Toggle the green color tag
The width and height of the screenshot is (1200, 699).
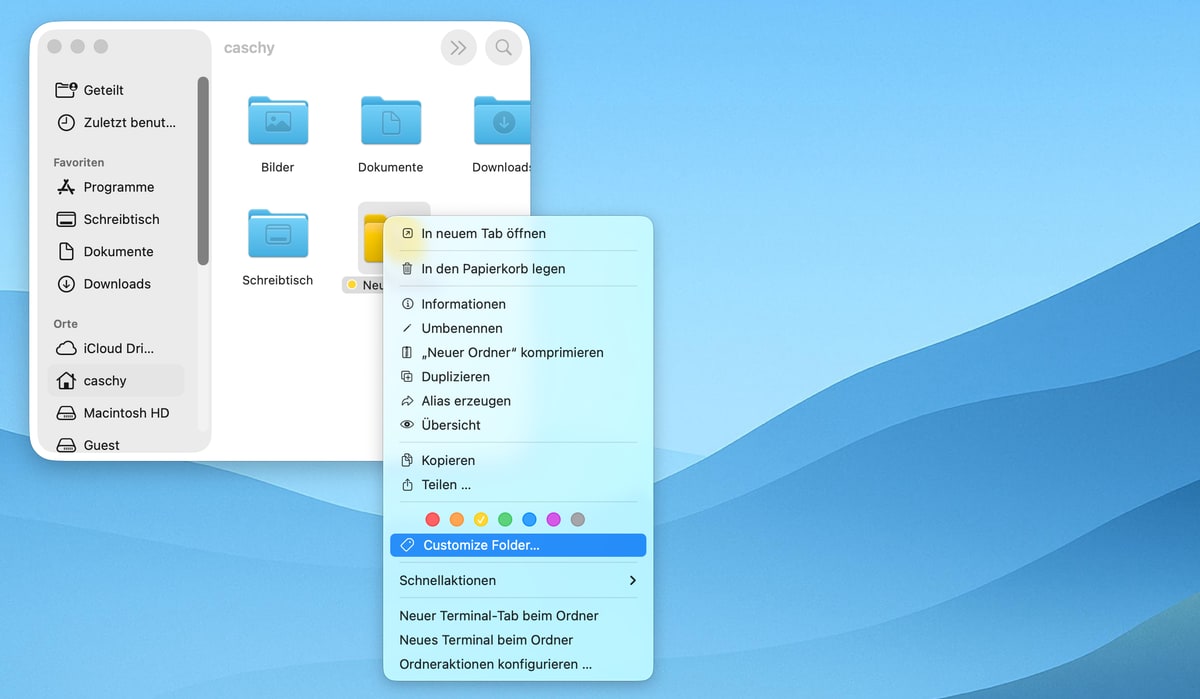coord(505,519)
